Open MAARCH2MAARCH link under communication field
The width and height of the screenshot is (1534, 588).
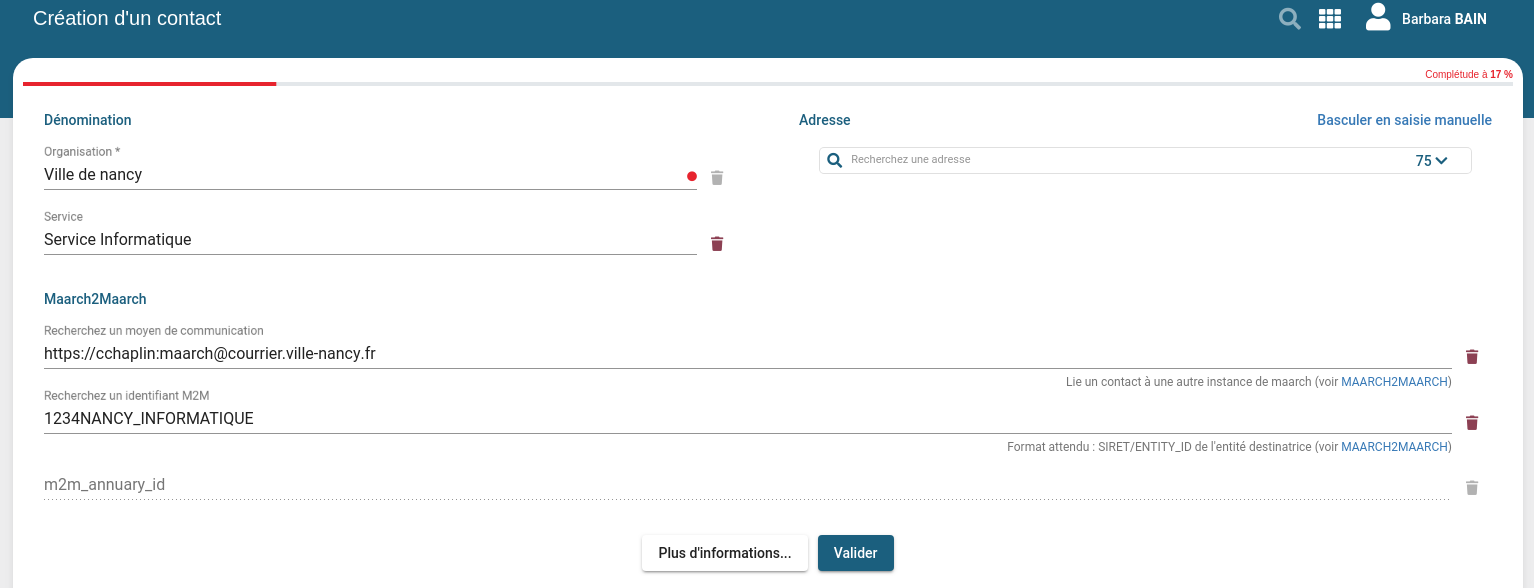(1395, 382)
